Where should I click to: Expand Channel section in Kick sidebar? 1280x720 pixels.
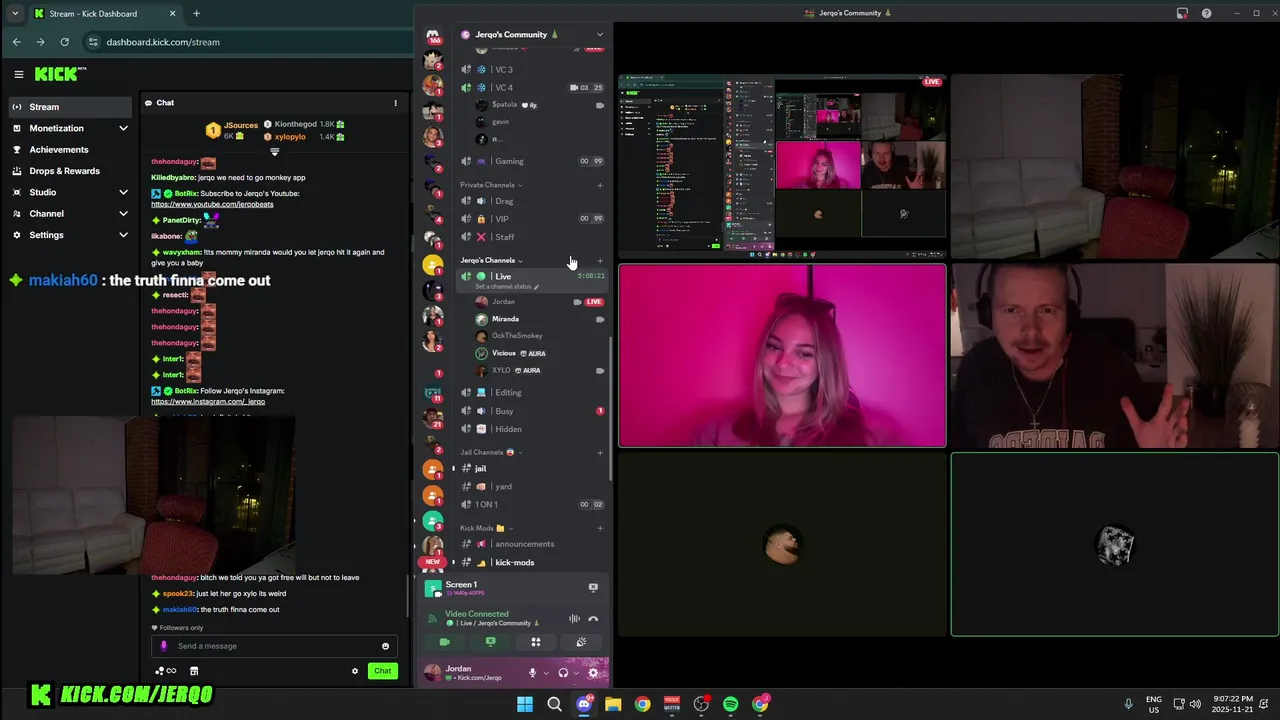[123, 213]
